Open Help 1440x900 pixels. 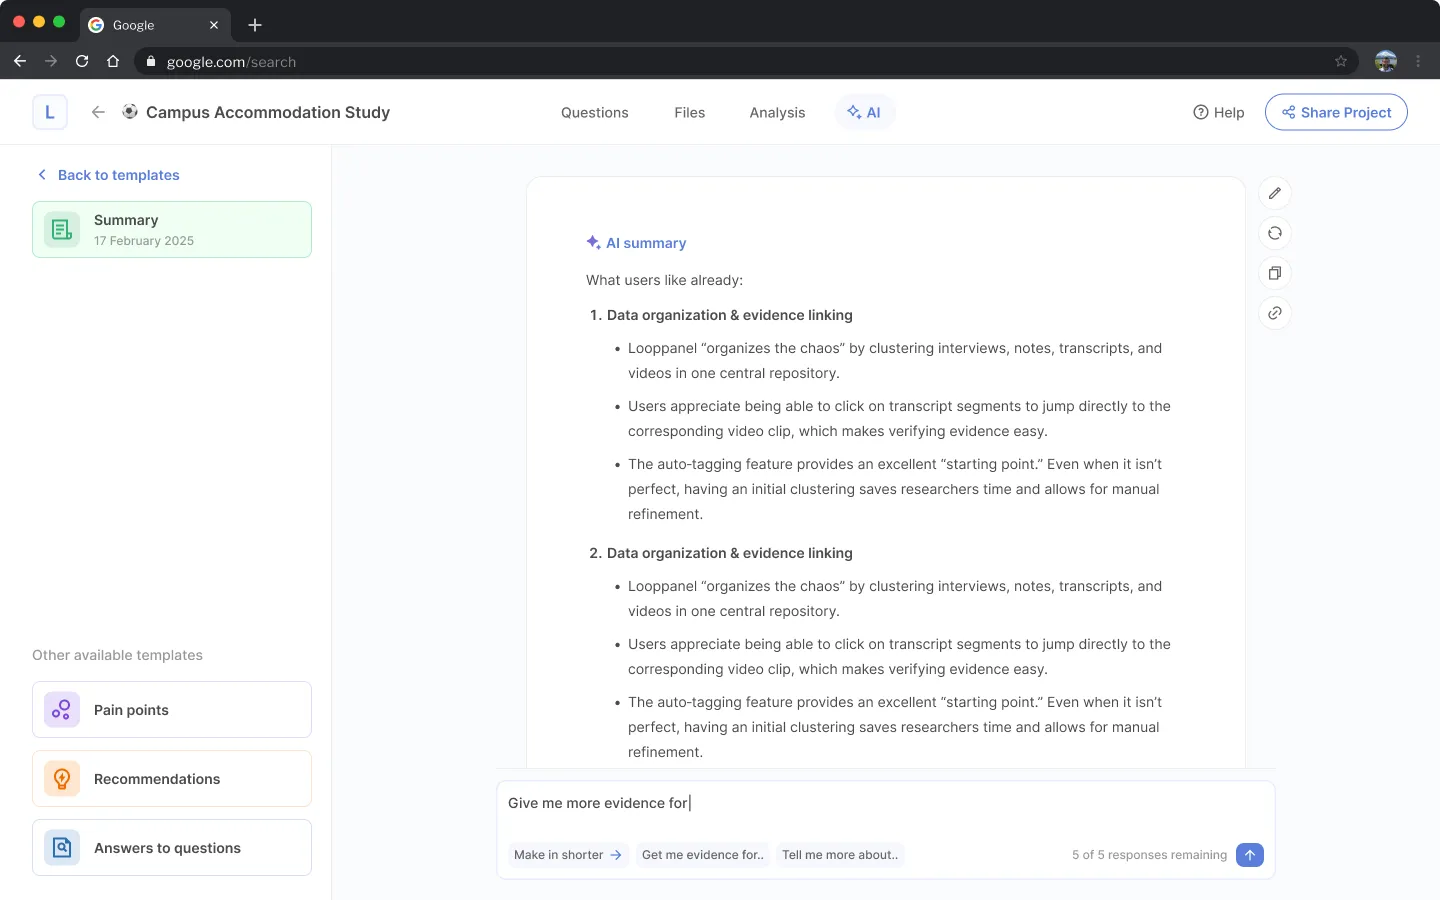(x=1219, y=112)
